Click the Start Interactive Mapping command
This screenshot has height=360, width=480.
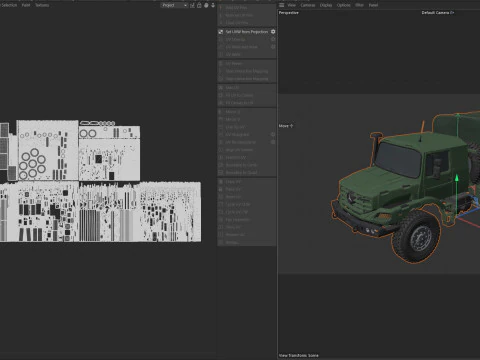click(x=247, y=71)
